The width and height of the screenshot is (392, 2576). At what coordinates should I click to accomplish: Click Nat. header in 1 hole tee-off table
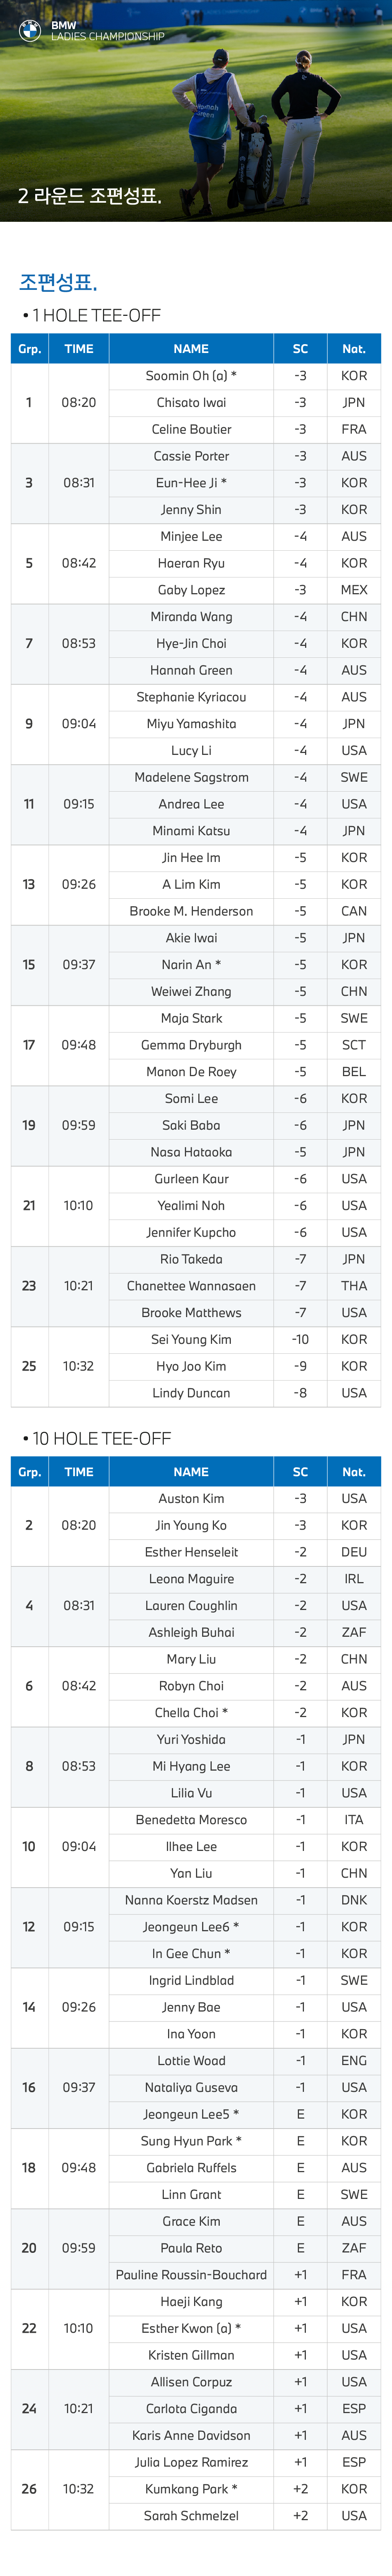pos(354,349)
